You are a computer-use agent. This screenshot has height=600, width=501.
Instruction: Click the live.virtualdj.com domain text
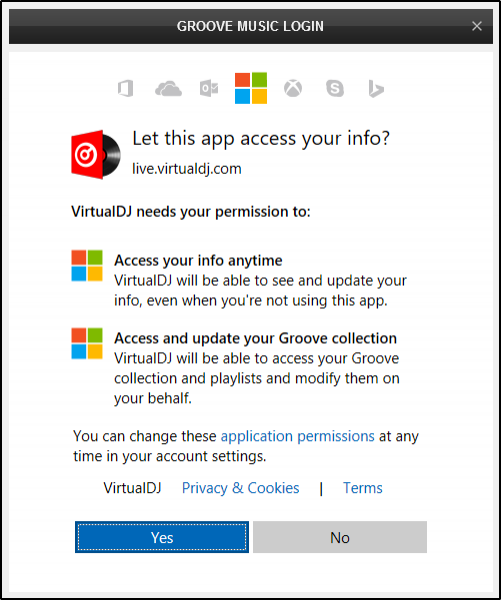[x=187, y=169]
